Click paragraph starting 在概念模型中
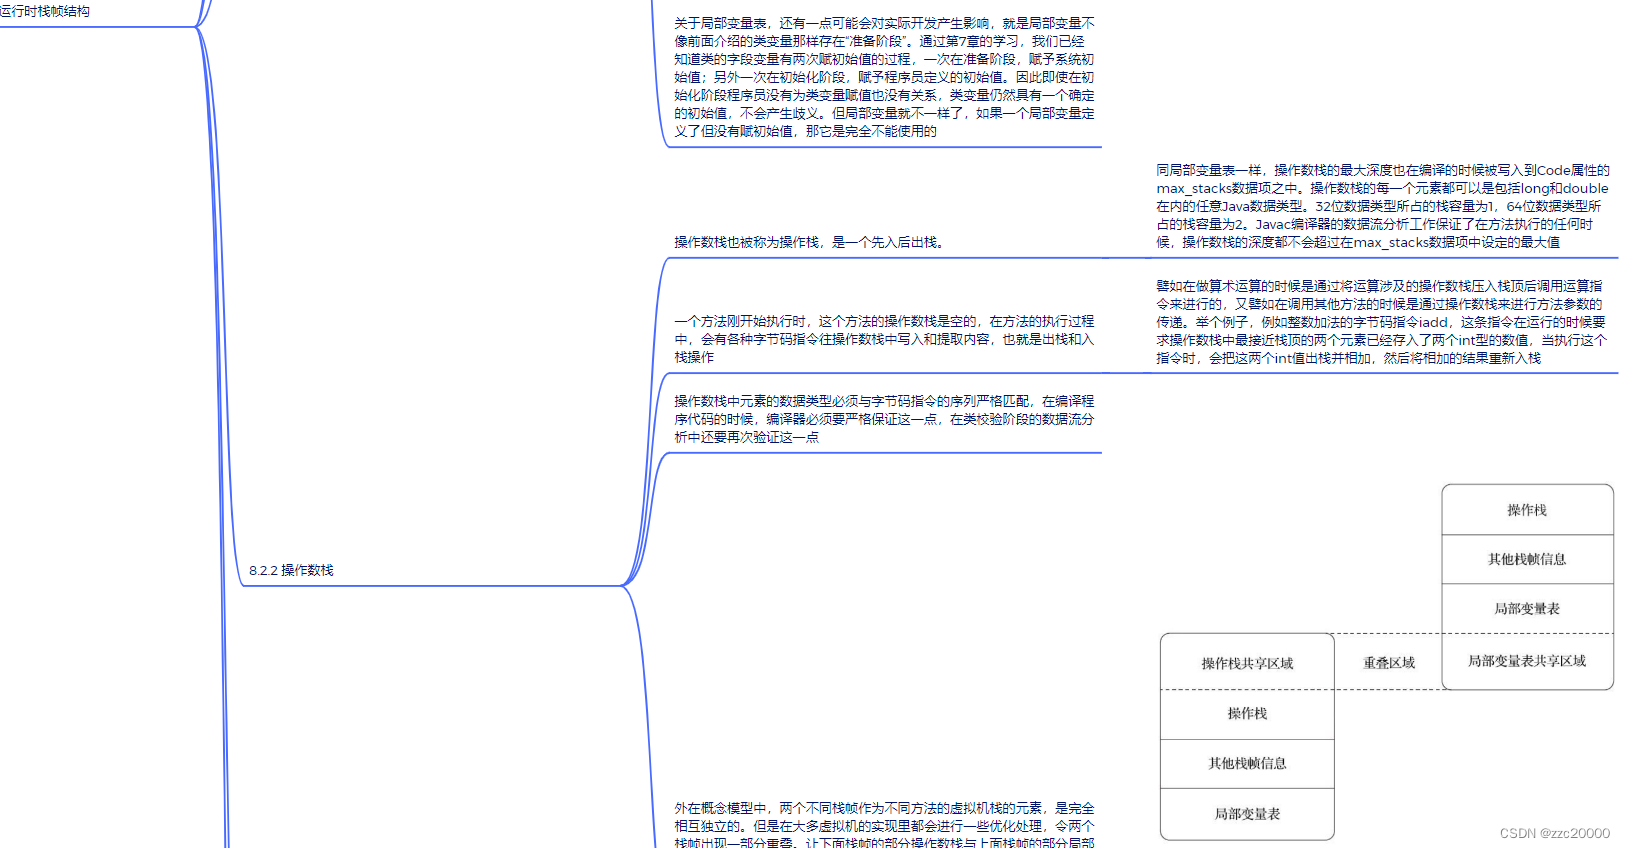The height and width of the screenshot is (848, 1625). (x=884, y=825)
